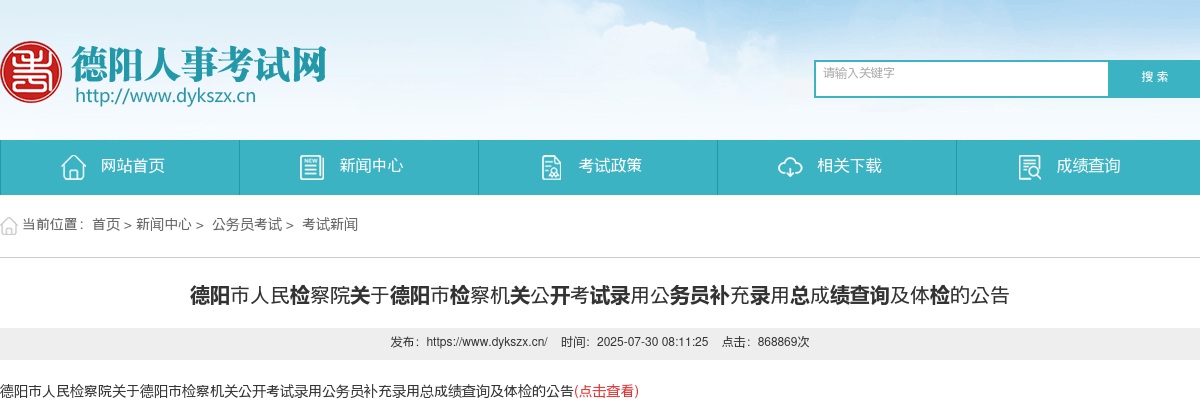Open the 相关下载 menu entry
1200x400 pixels.
click(x=837, y=167)
